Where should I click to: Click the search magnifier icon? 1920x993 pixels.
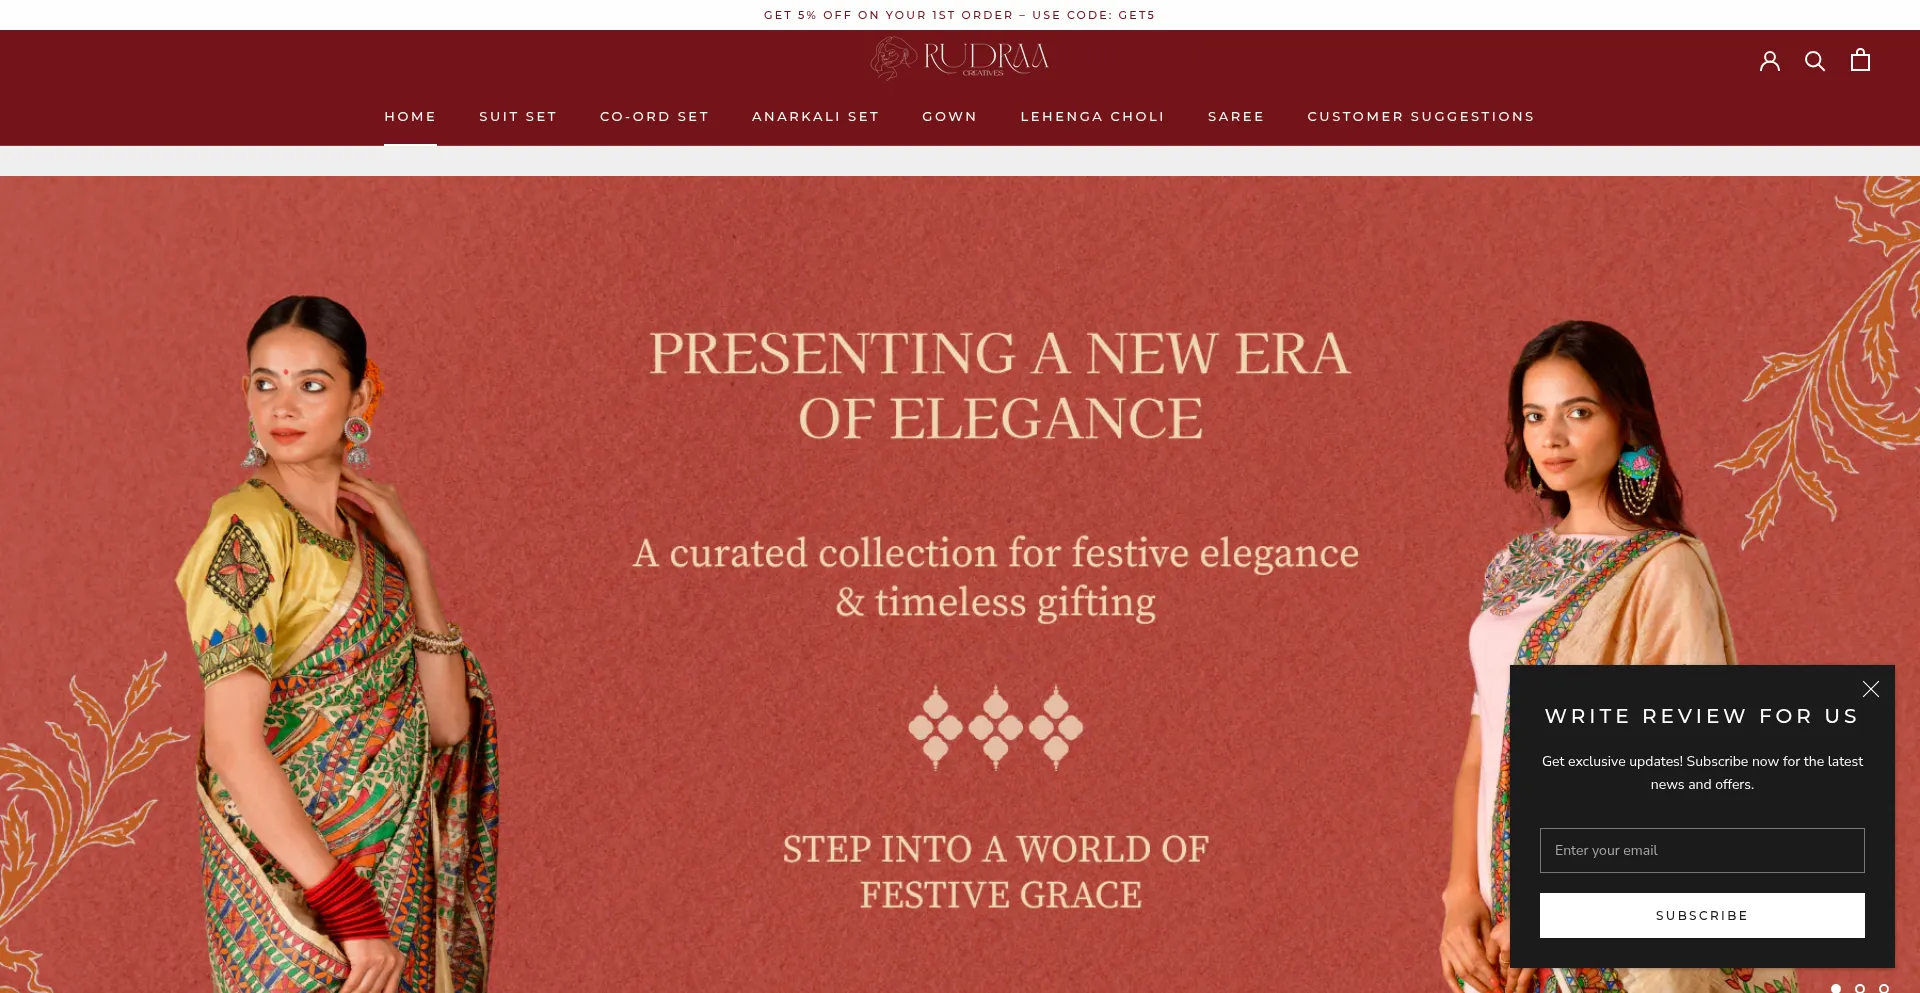pos(1815,61)
